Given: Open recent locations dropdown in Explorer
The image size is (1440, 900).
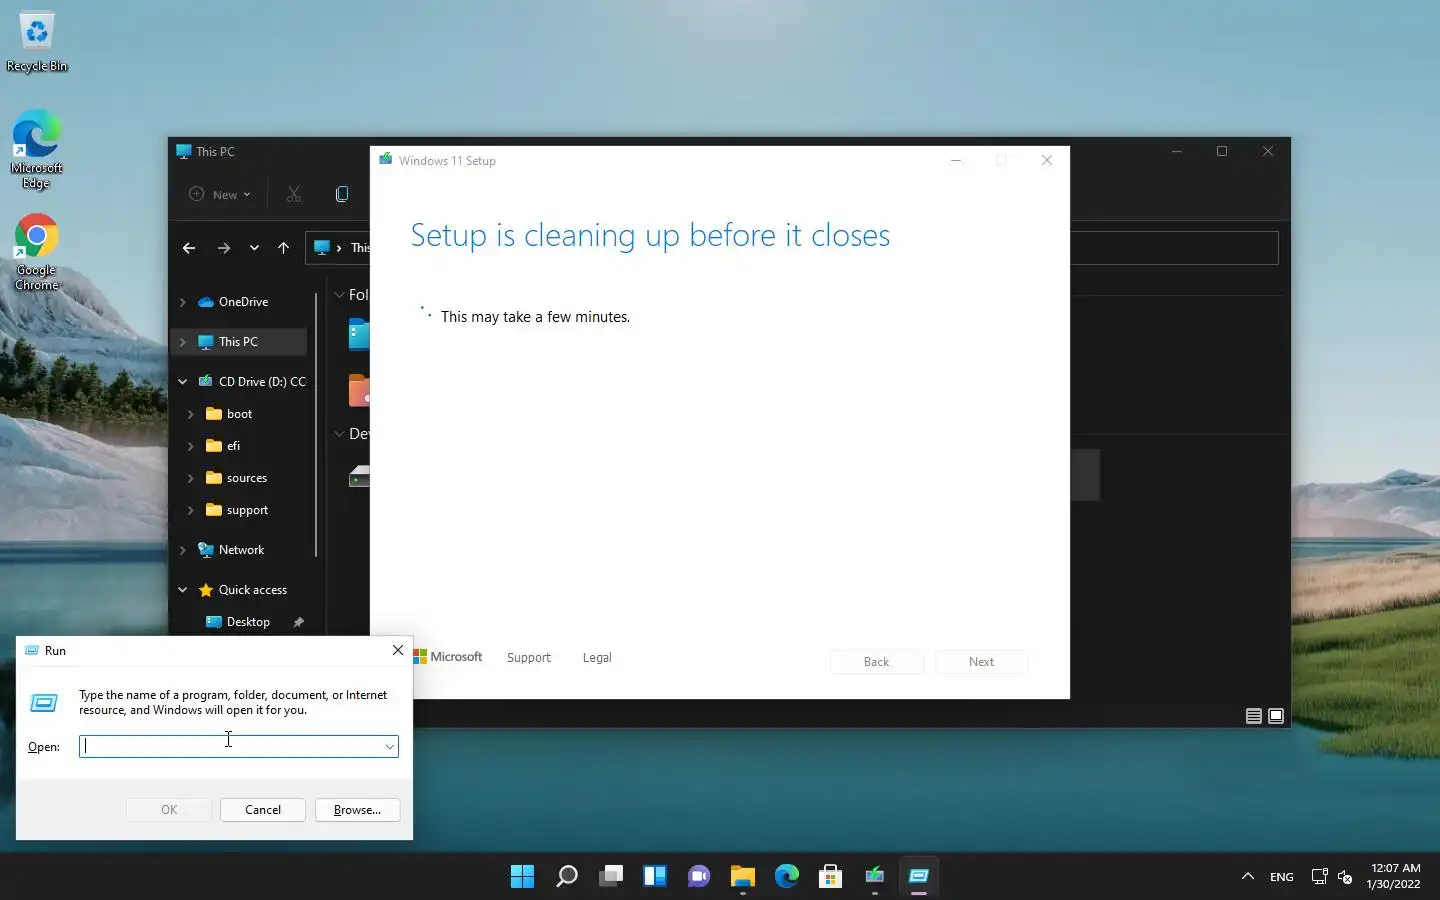Looking at the screenshot, I should click(x=254, y=248).
